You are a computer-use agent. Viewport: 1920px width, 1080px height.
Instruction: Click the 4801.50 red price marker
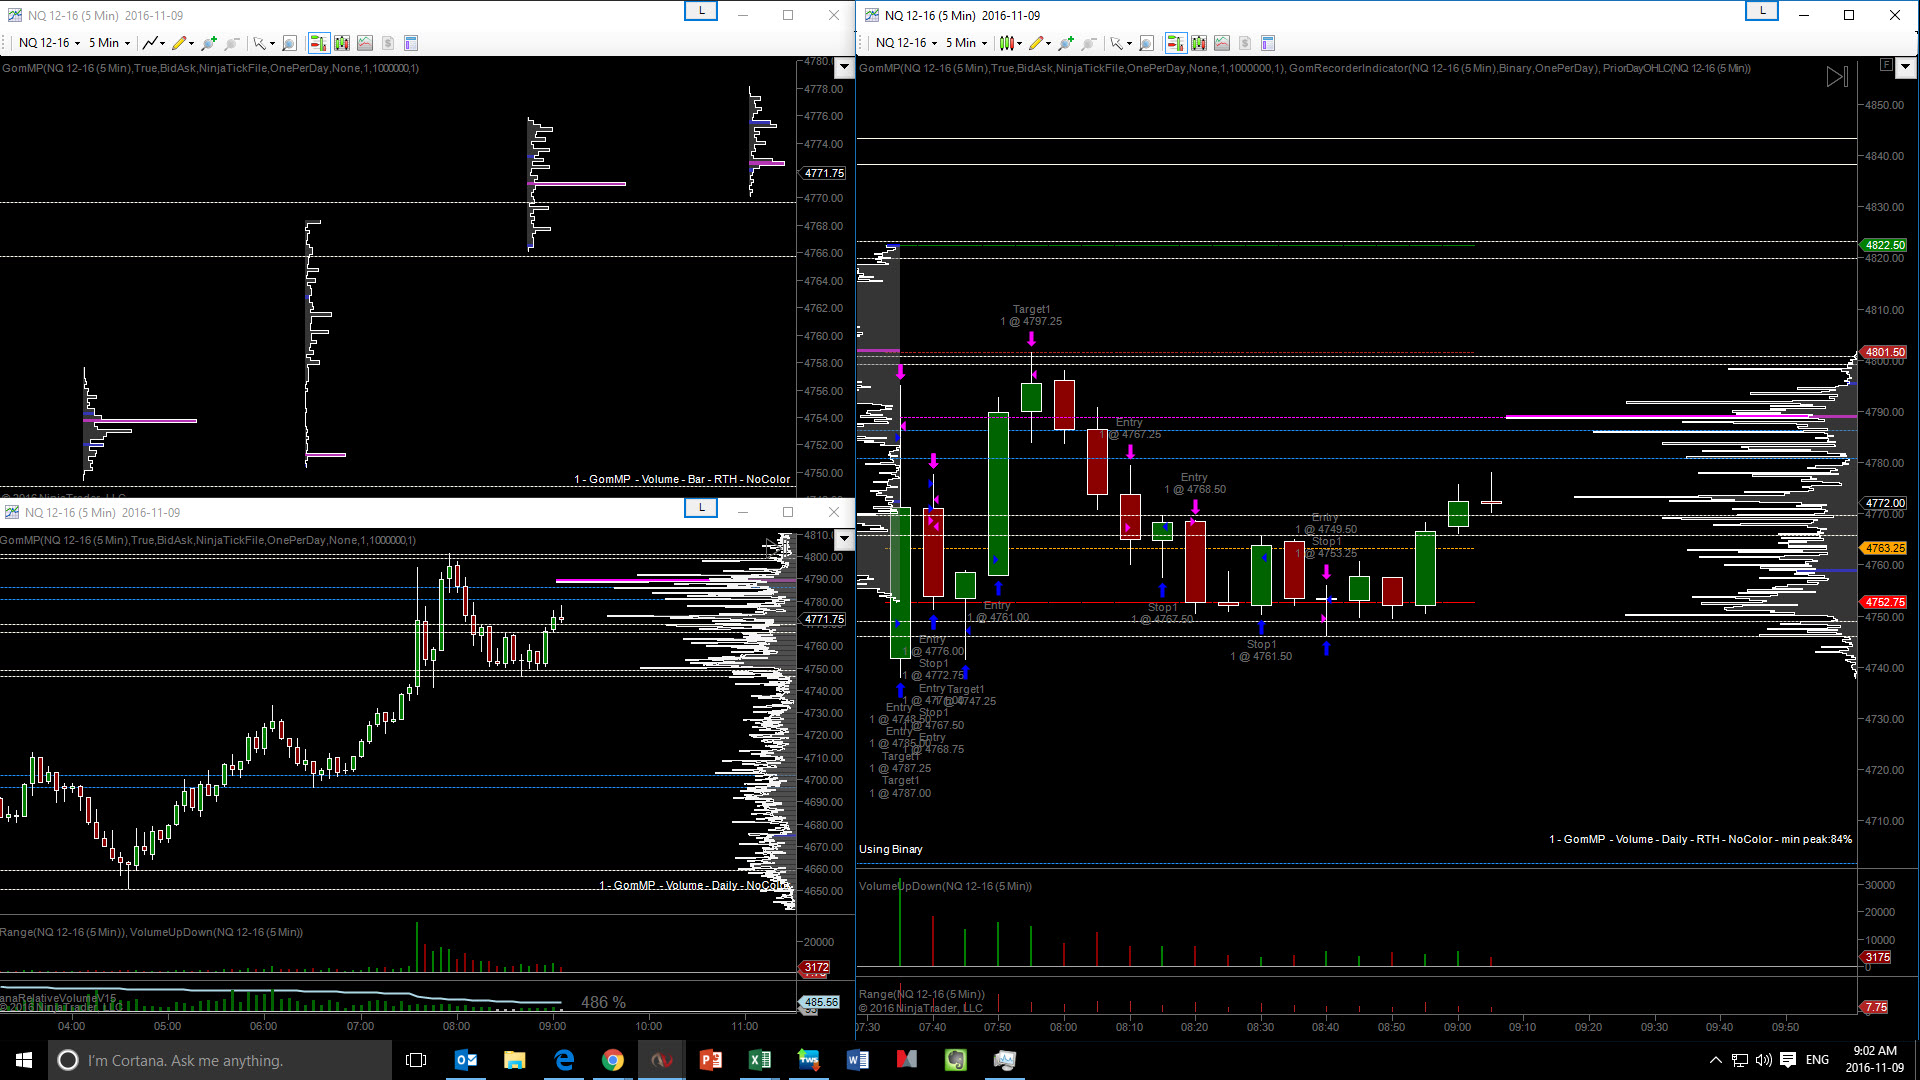coord(1884,352)
